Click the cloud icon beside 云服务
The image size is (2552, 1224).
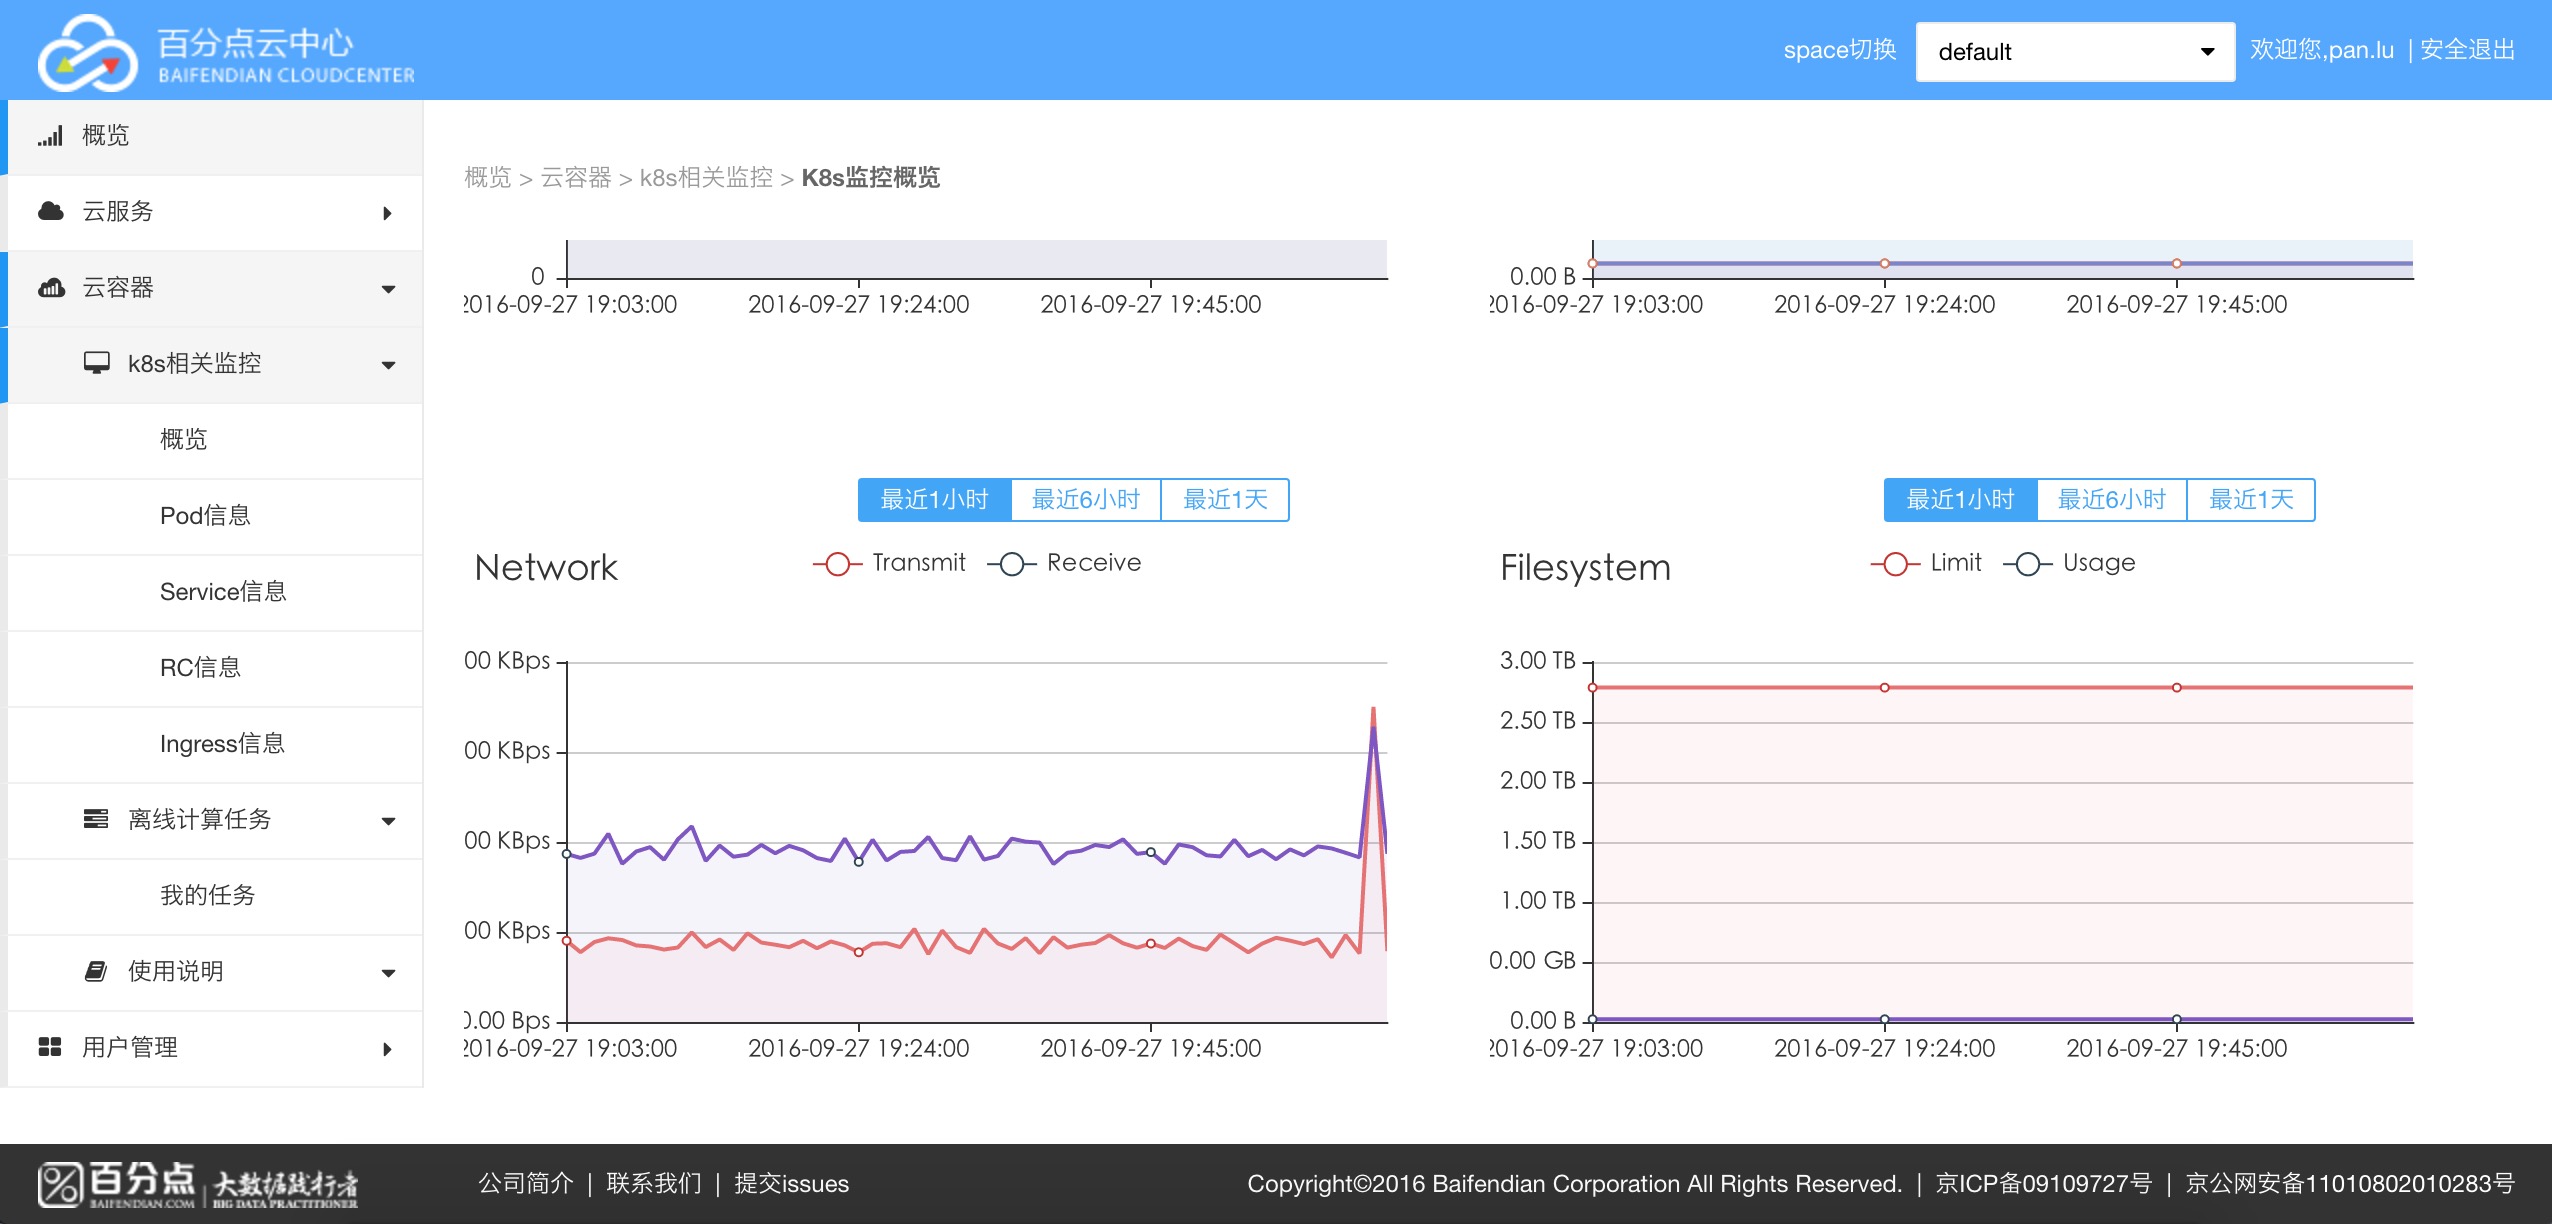pos(50,211)
